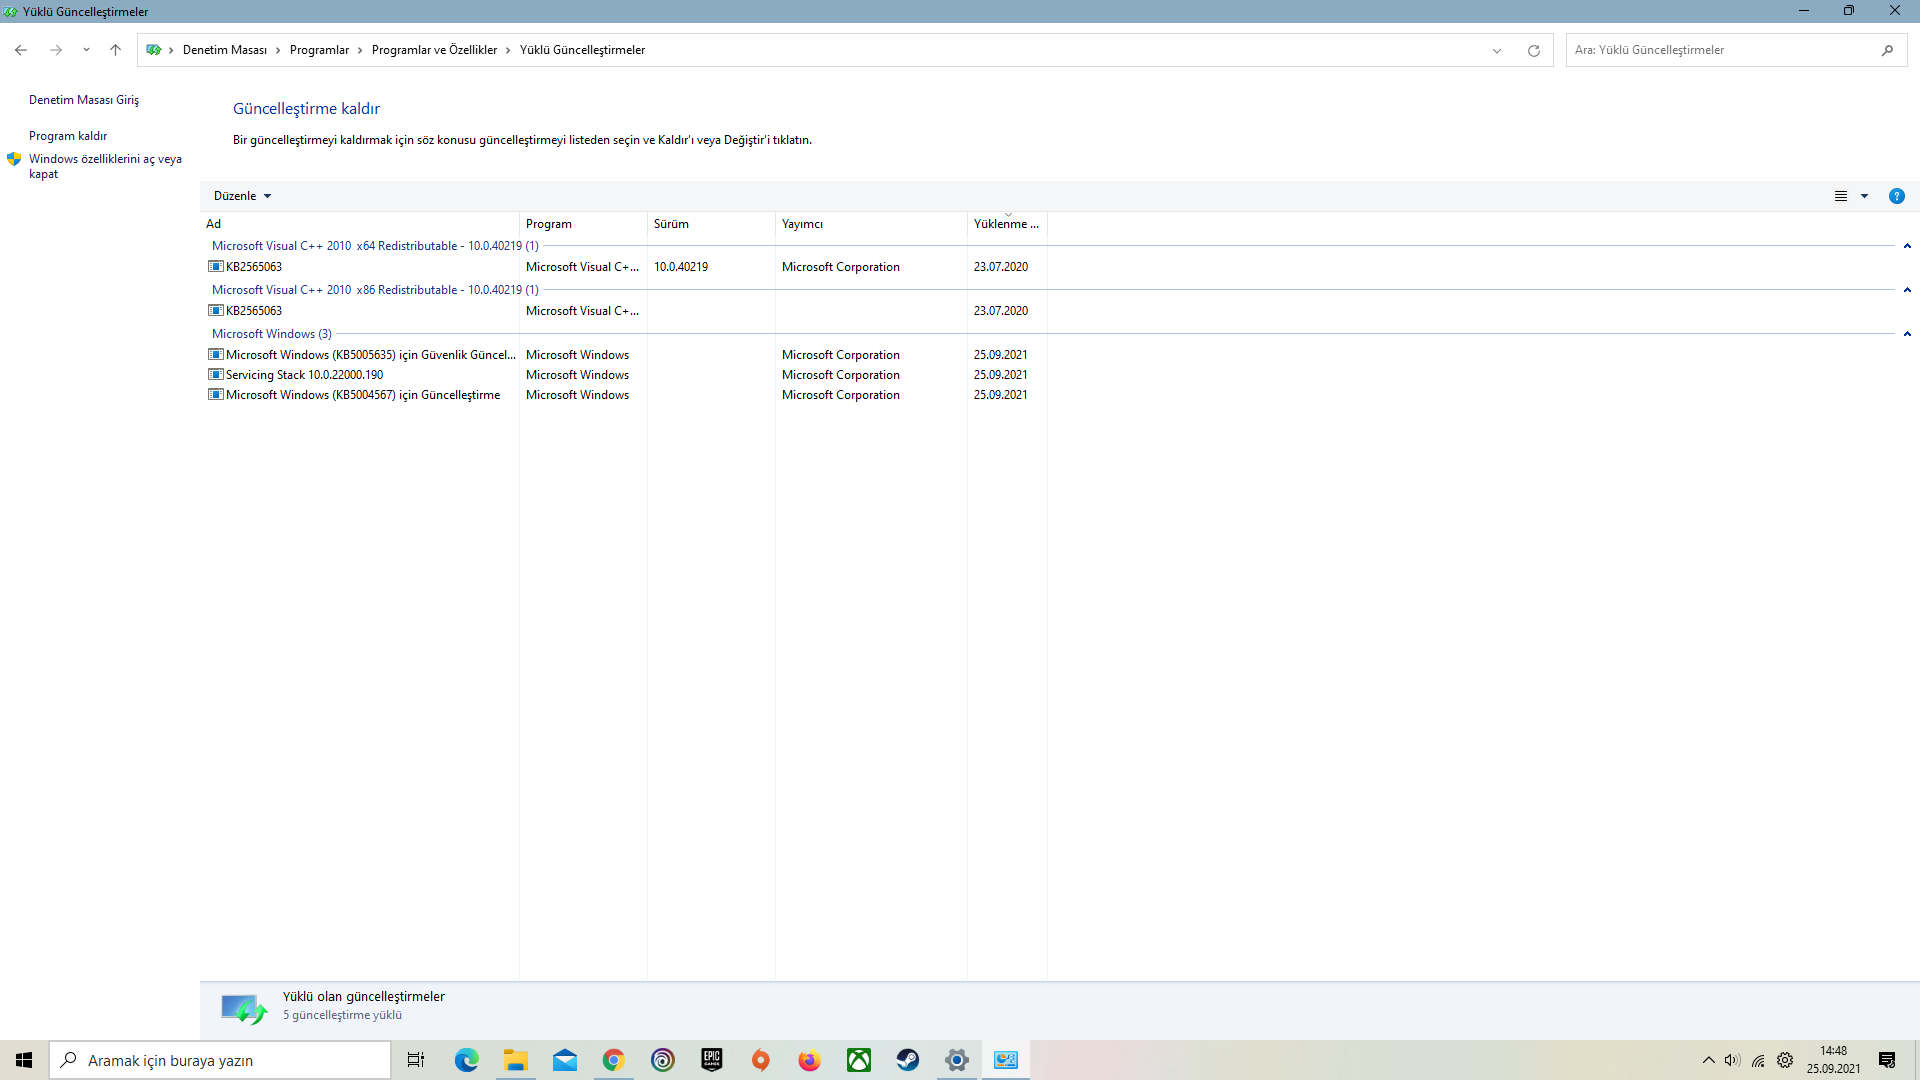Click the help question mark icon
The image size is (1920, 1080).
[x=1896, y=196]
